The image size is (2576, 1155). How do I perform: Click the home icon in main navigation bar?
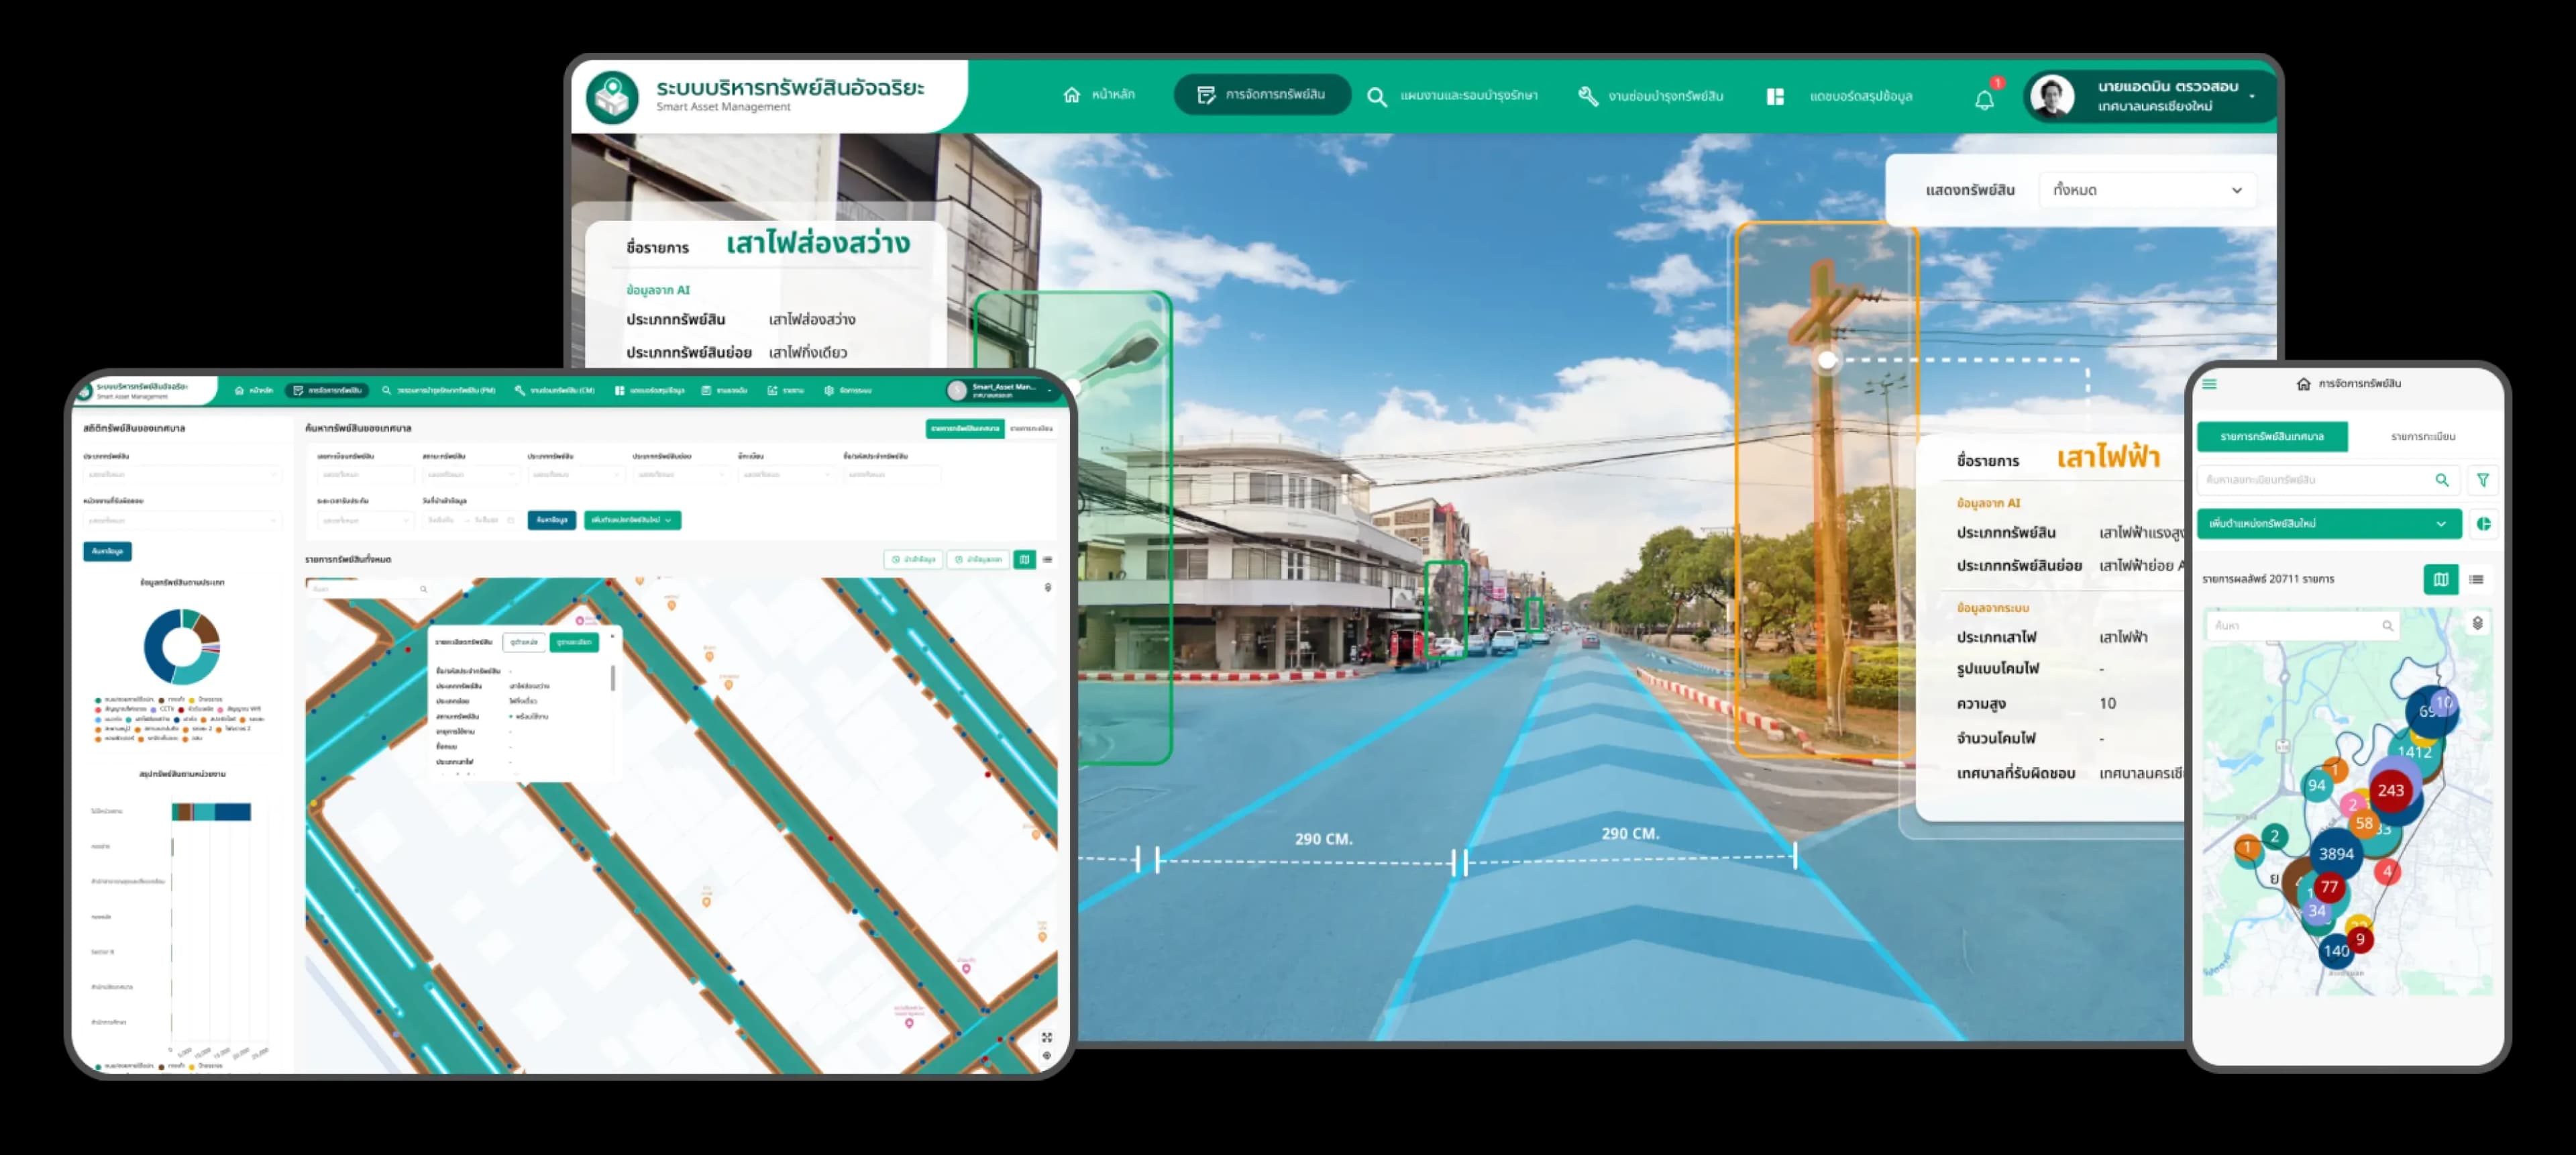1071,95
